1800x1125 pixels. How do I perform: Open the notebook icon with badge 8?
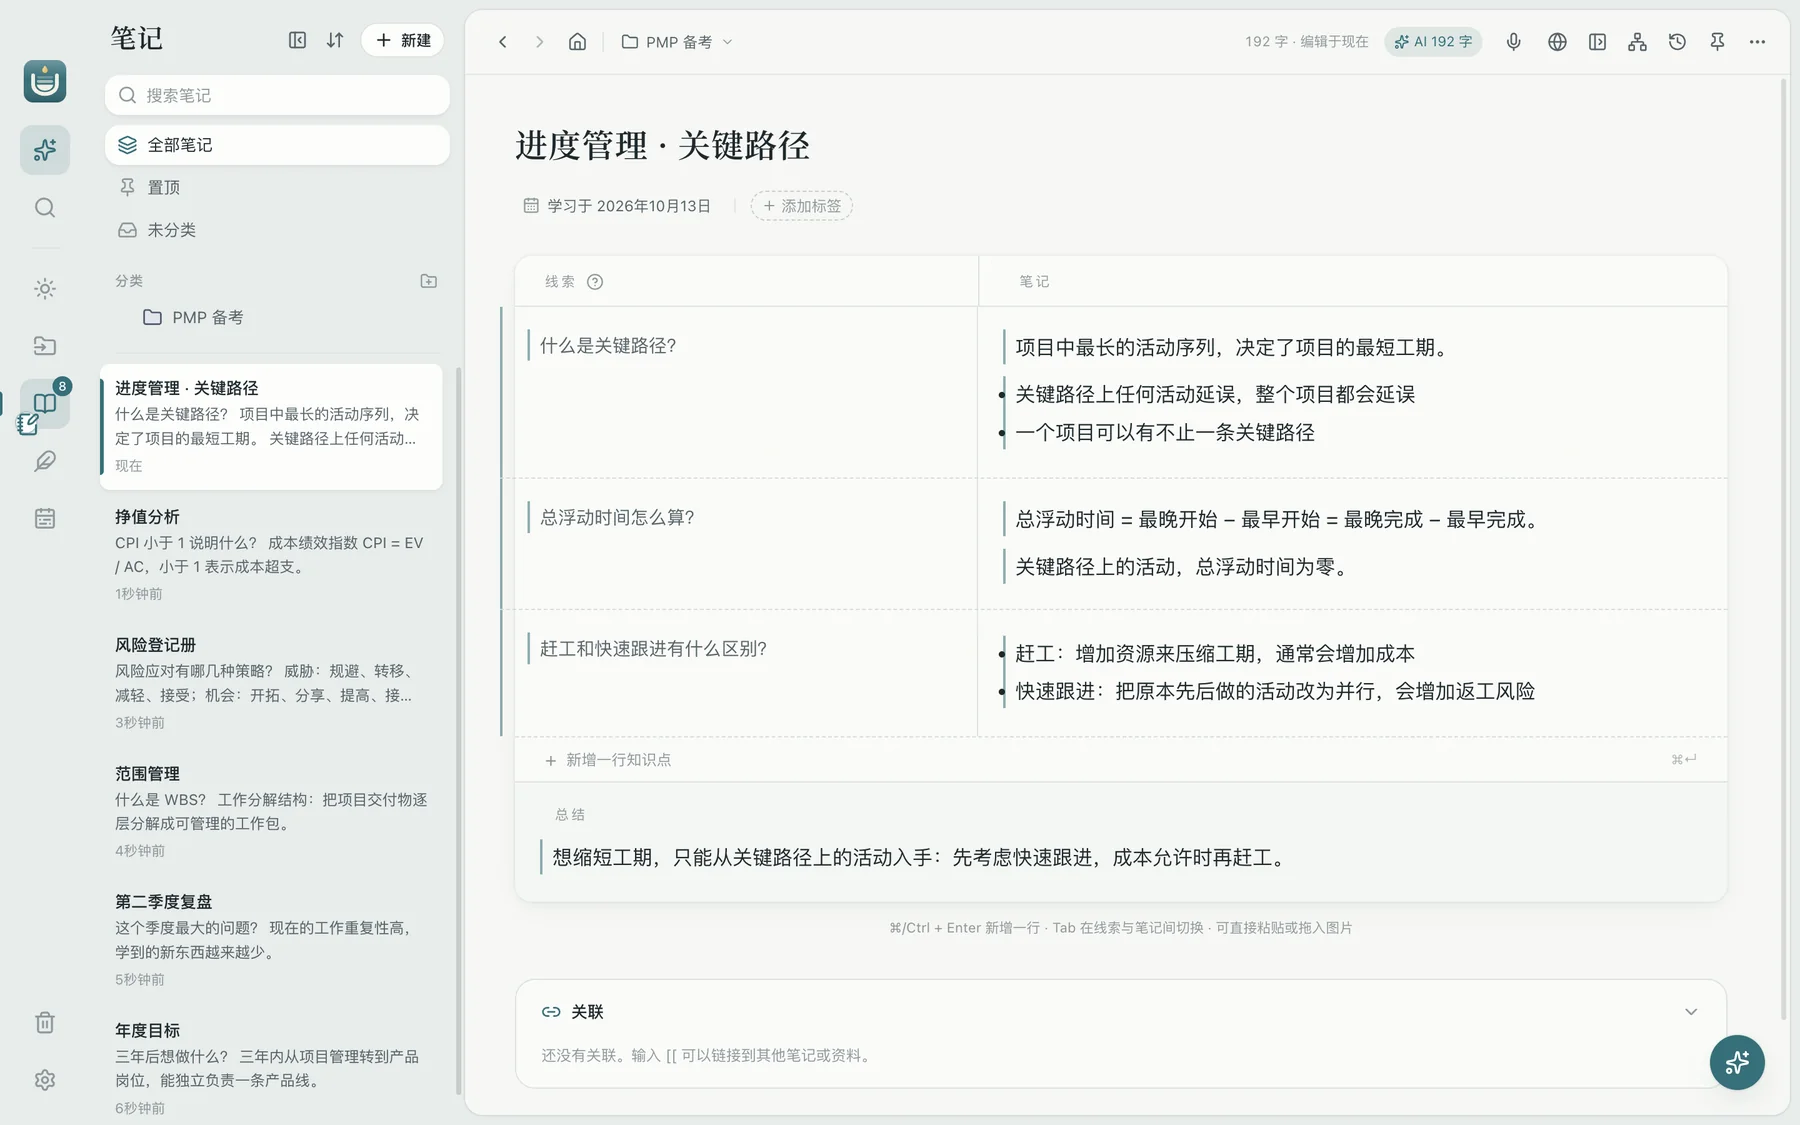tap(45, 404)
